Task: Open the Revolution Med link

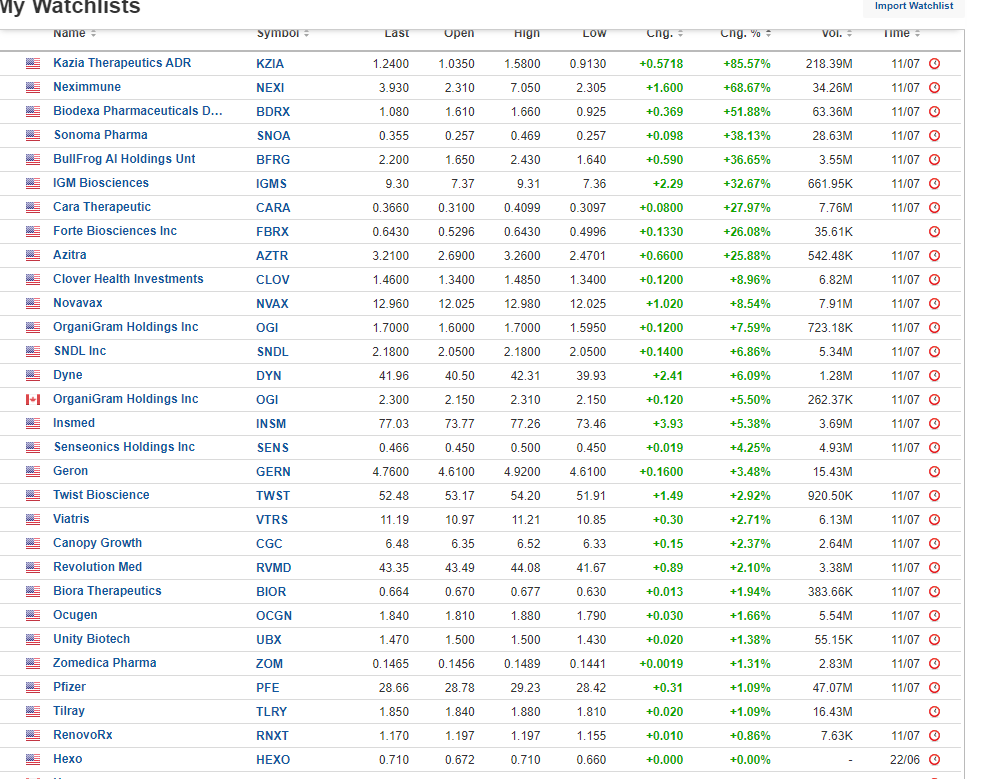Action: [x=98, y=567]
